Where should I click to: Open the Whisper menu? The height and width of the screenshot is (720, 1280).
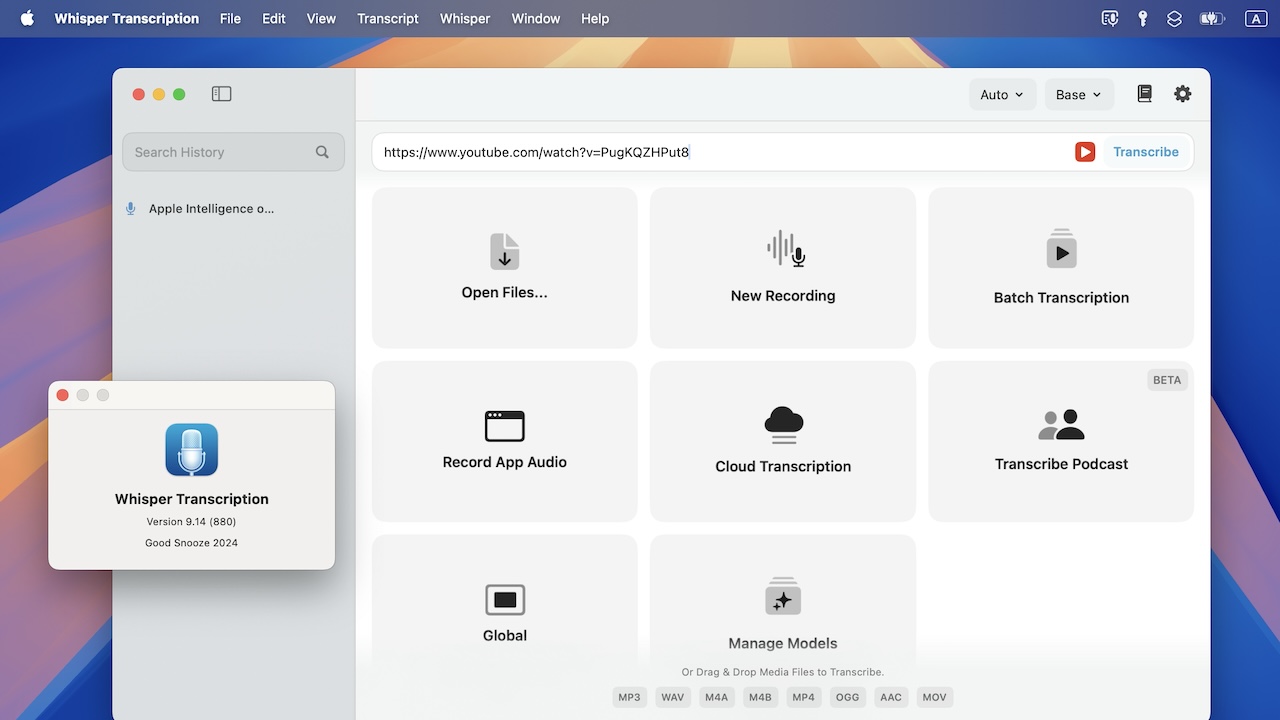tap(465, 18)
